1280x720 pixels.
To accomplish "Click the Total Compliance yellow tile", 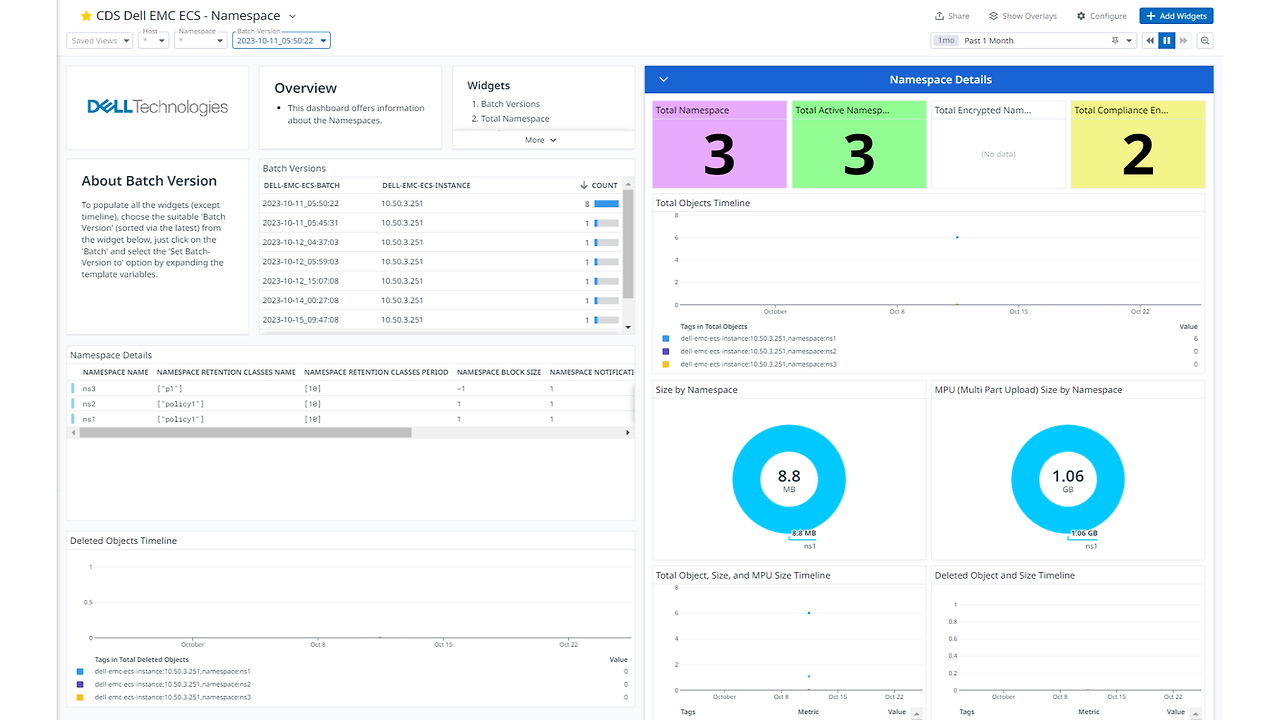I will coord(1138,144).
